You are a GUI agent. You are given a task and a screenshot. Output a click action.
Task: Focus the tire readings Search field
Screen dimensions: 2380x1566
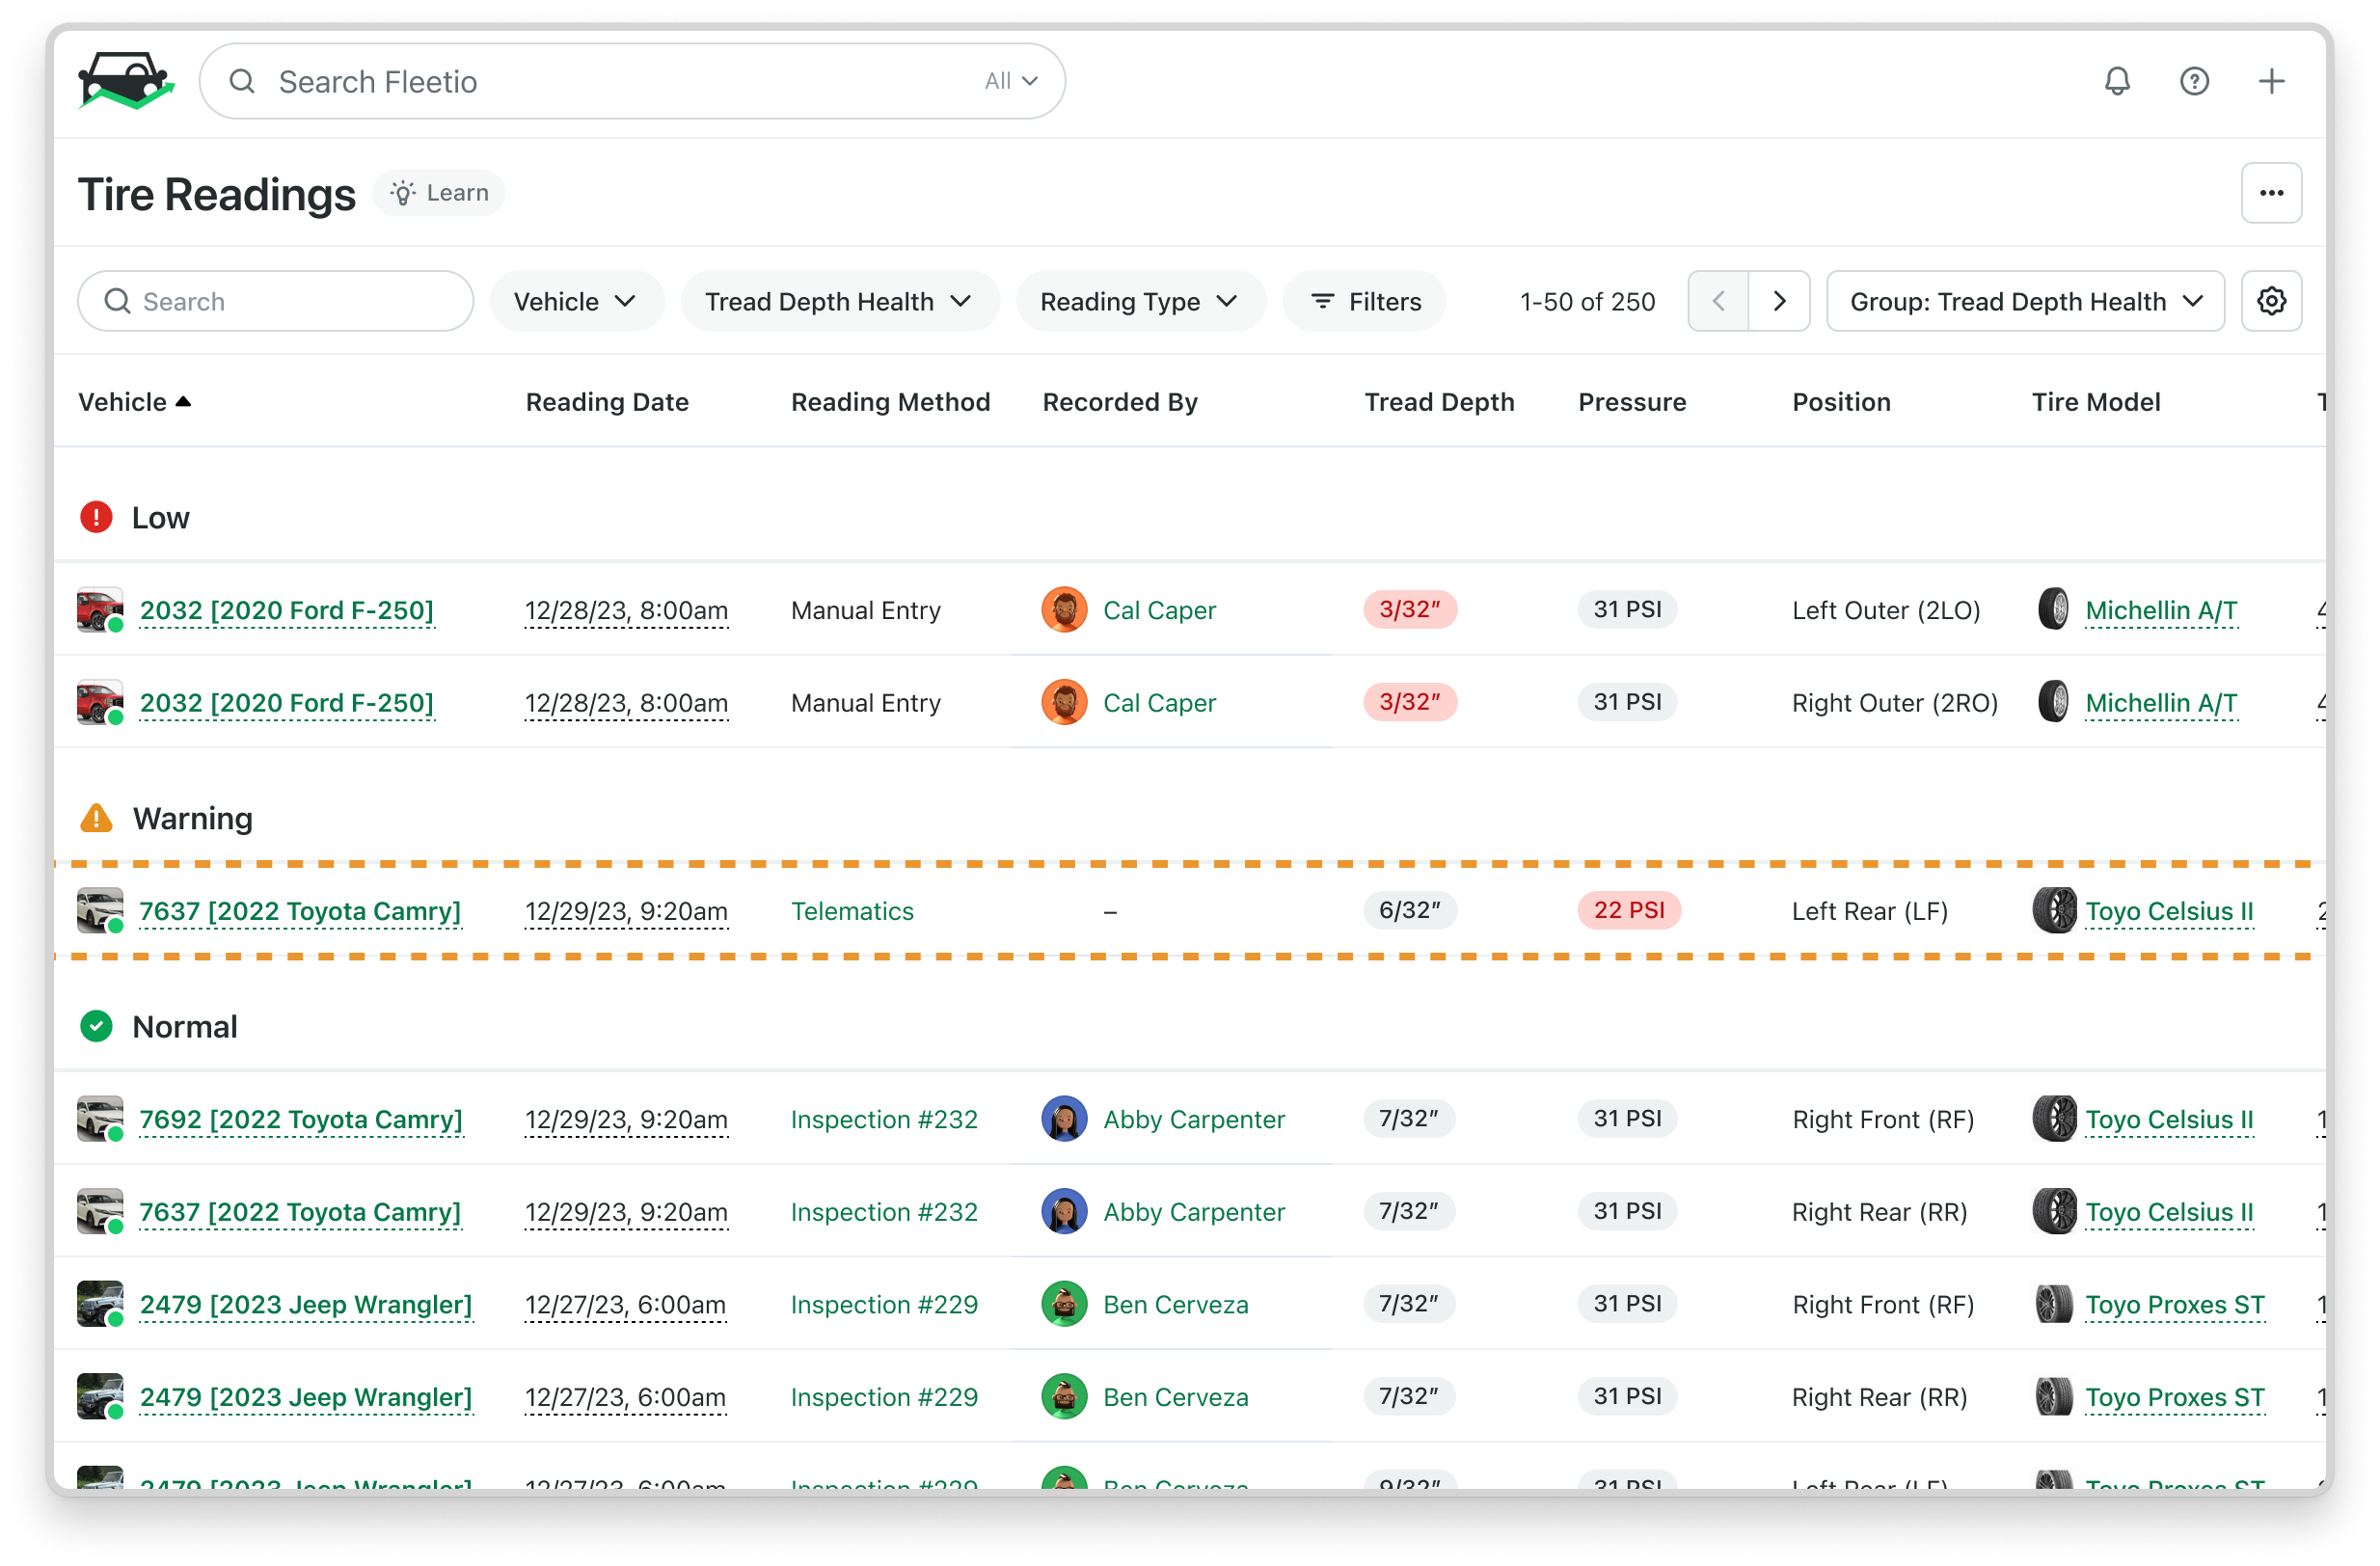coord(276,301)
